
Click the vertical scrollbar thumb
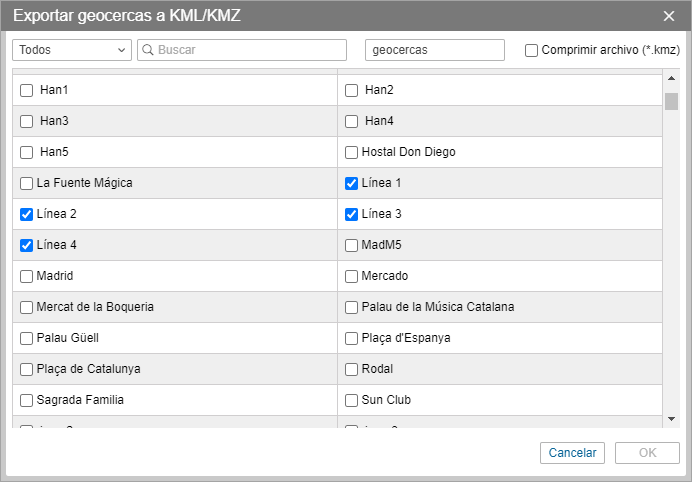click(672, 101)
